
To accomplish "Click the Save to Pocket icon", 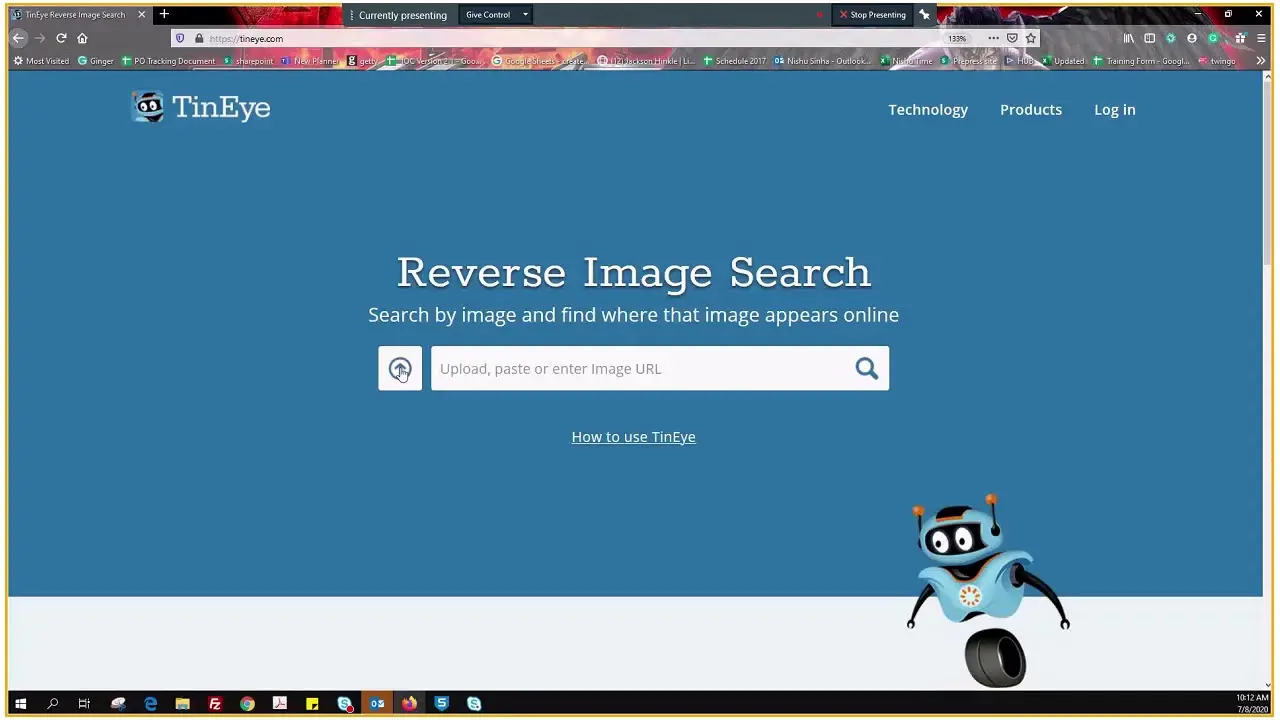I will pyautogui.click(x=1012, y=38).
